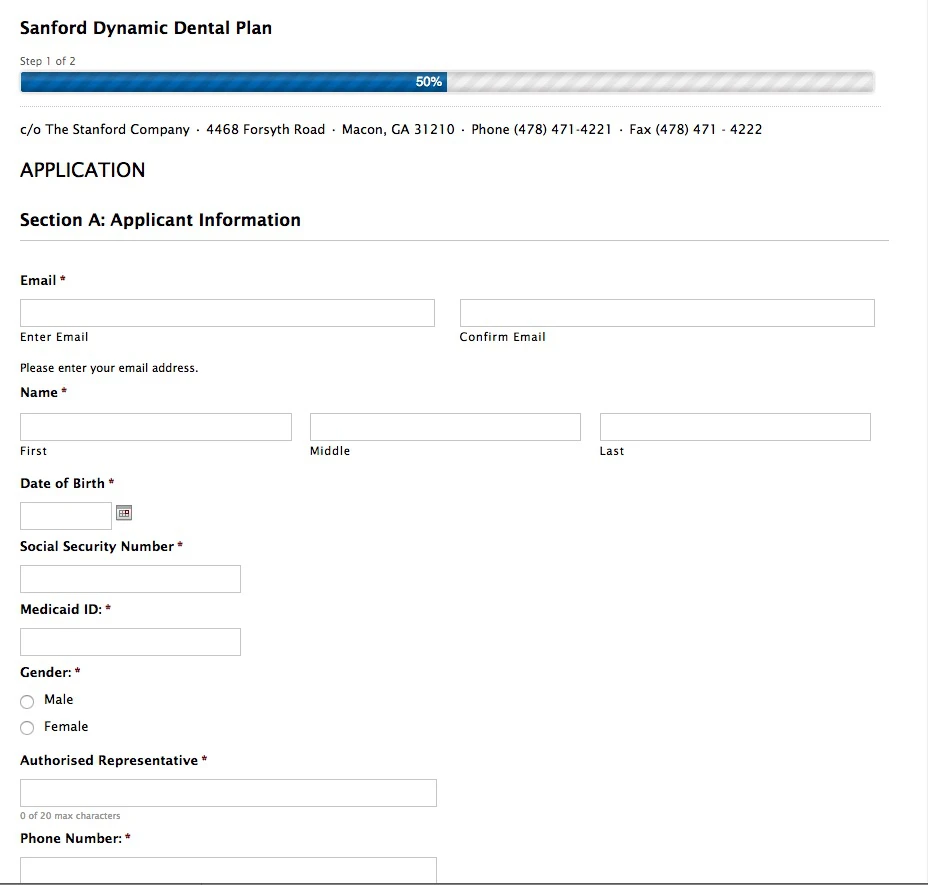Select the Female gender radio button
The image size is (928, 885).
(x=27, y=728)
